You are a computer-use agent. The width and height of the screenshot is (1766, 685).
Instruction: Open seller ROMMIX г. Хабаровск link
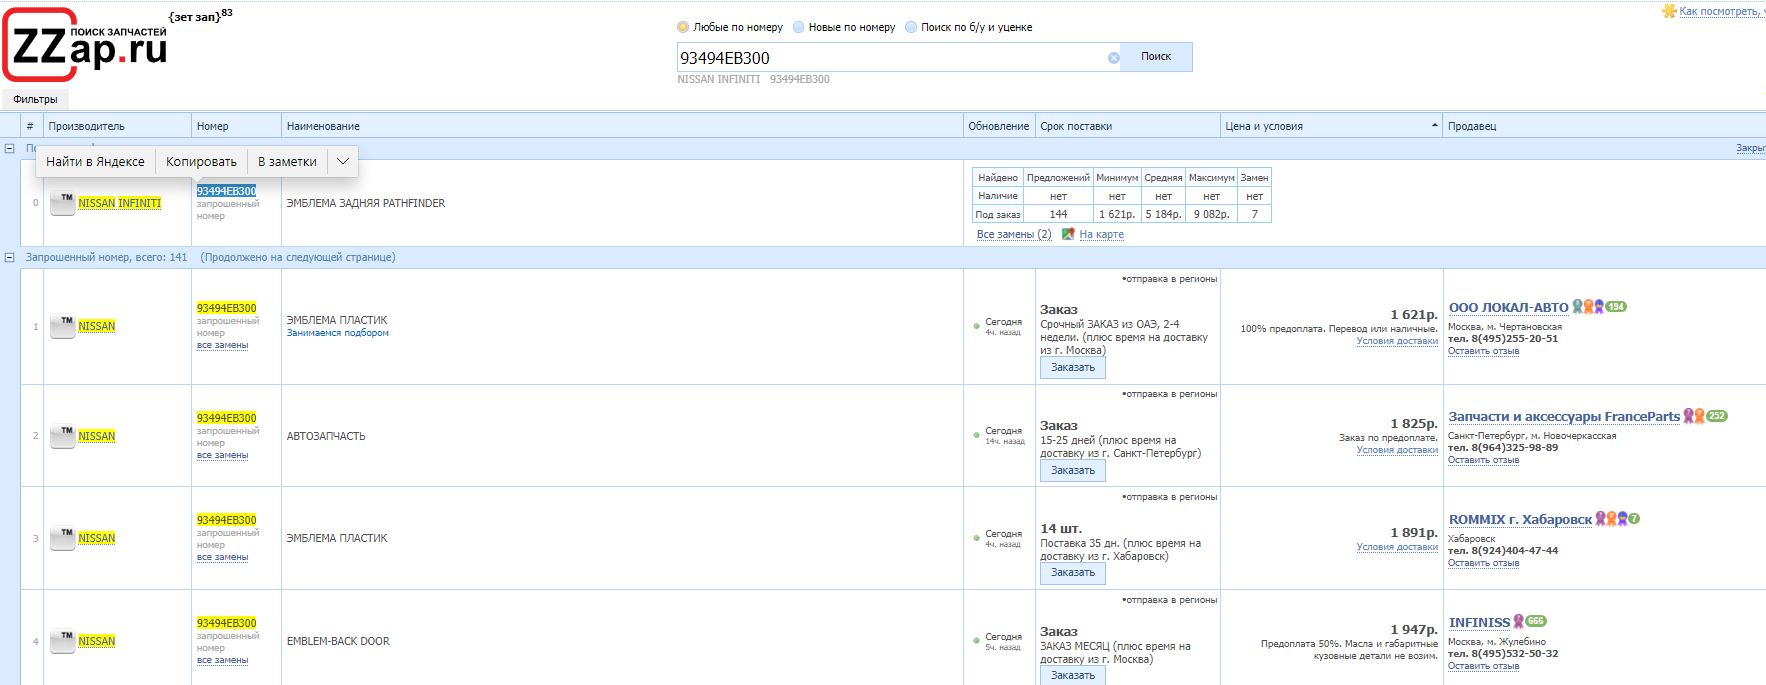tap(1520, 519)
